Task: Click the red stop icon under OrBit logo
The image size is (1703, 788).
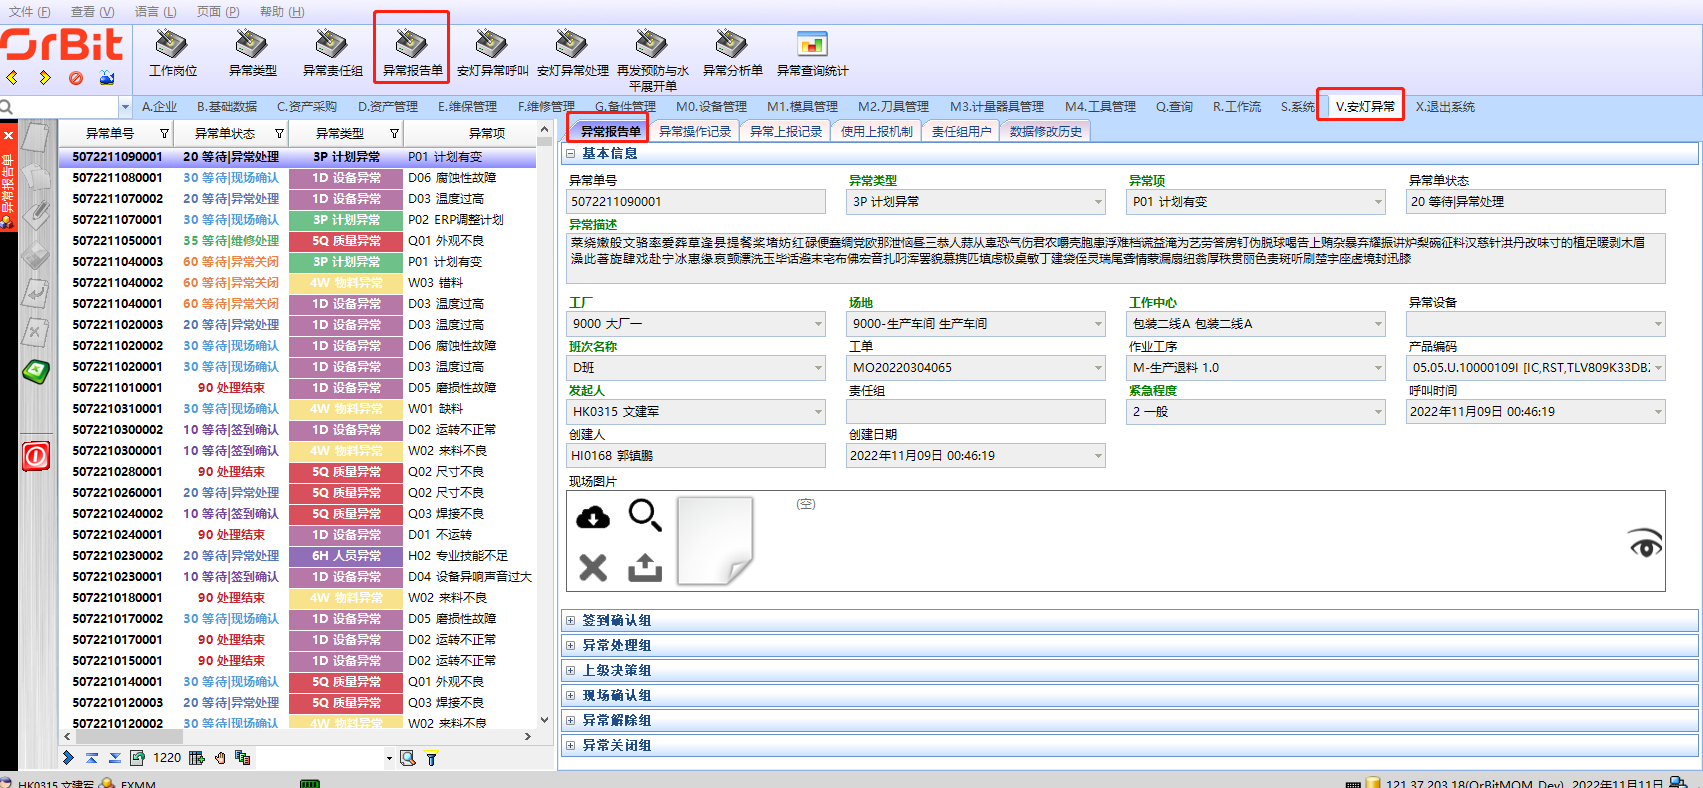Action: point(76,78)
